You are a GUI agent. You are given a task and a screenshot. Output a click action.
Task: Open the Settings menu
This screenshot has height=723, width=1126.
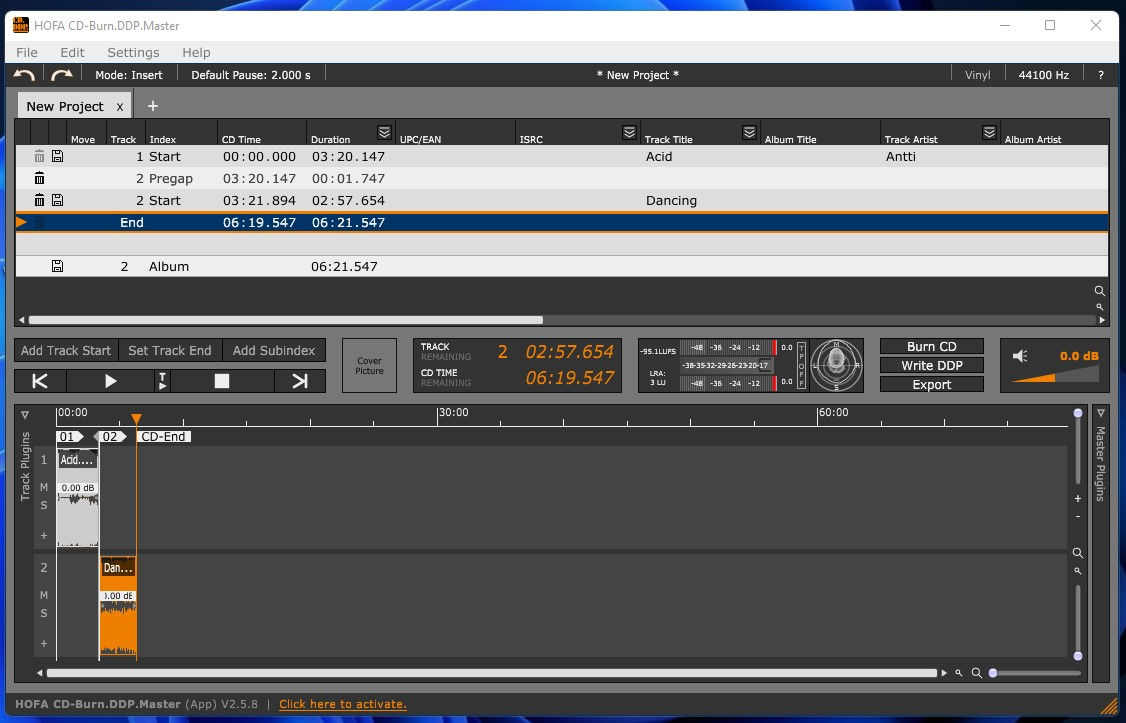[x=133, y=52]
